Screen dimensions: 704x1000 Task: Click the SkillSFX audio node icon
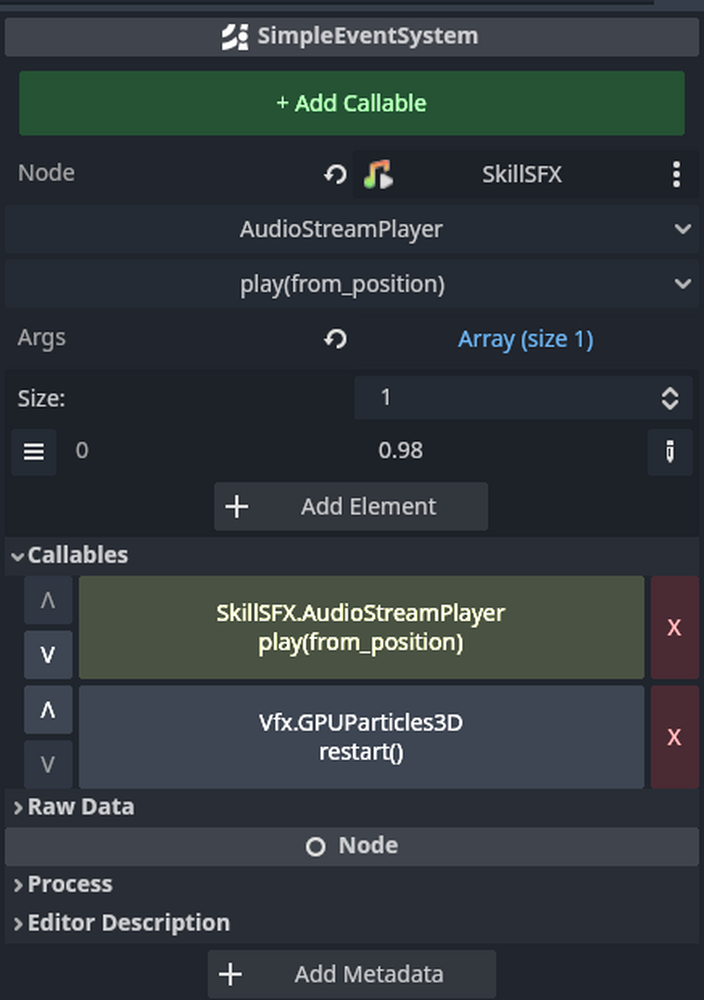pyautogui.click(x=378, y=173)
